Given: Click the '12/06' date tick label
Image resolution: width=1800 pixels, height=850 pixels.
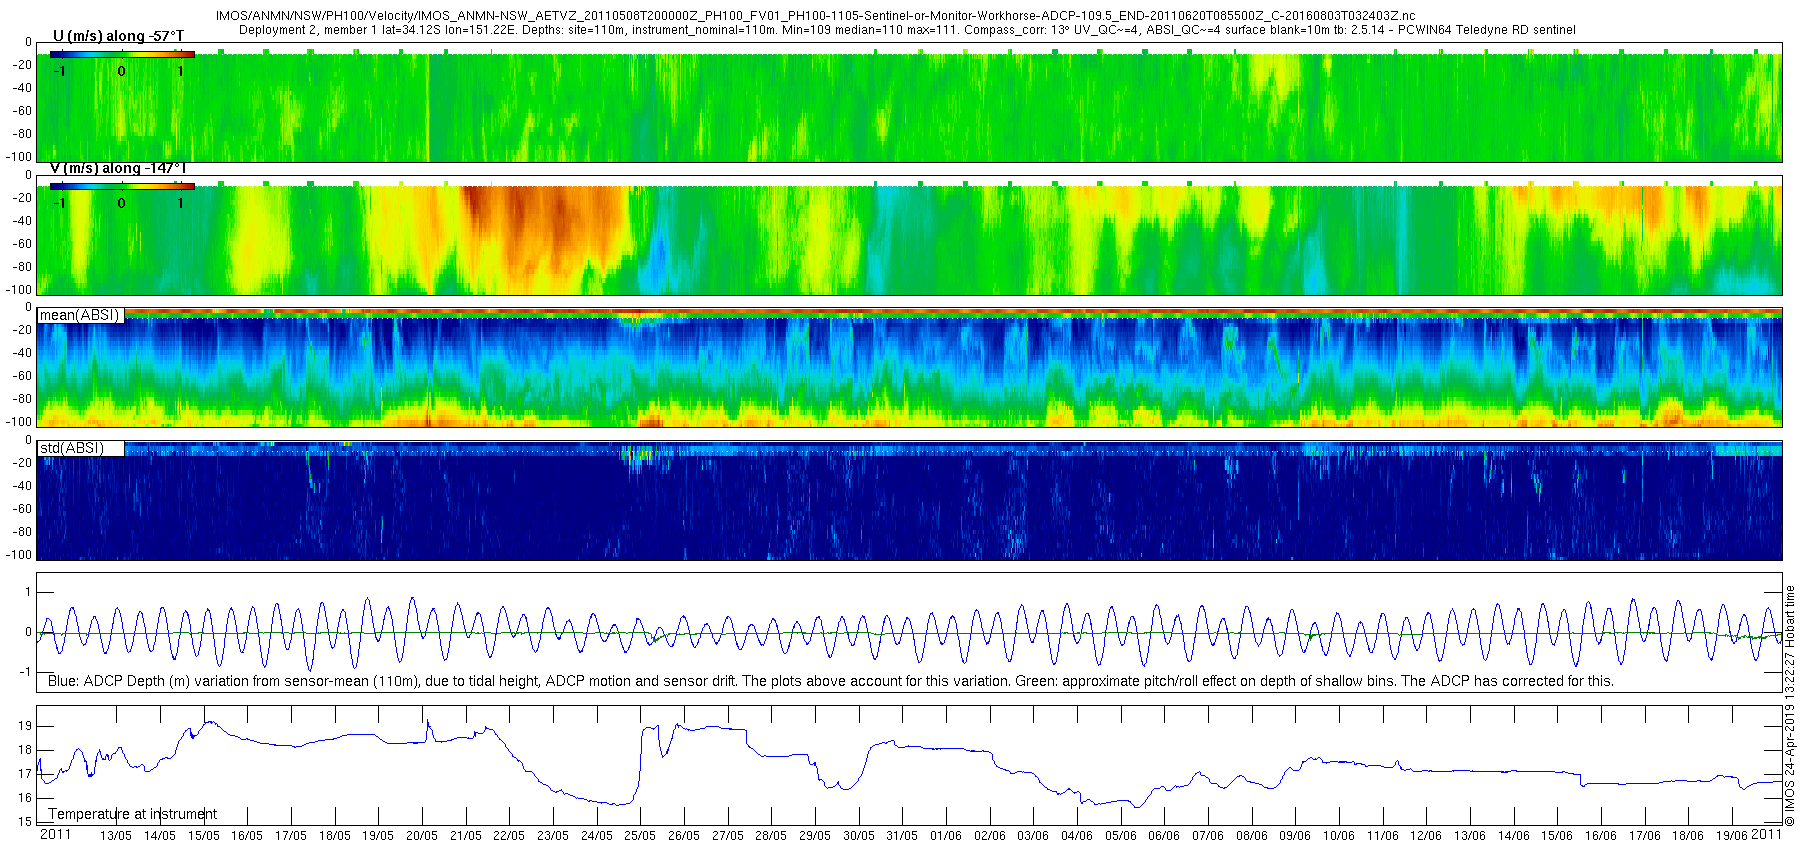Looking at the screenshot, I should pyautogui.click(x=1426, y=836).
